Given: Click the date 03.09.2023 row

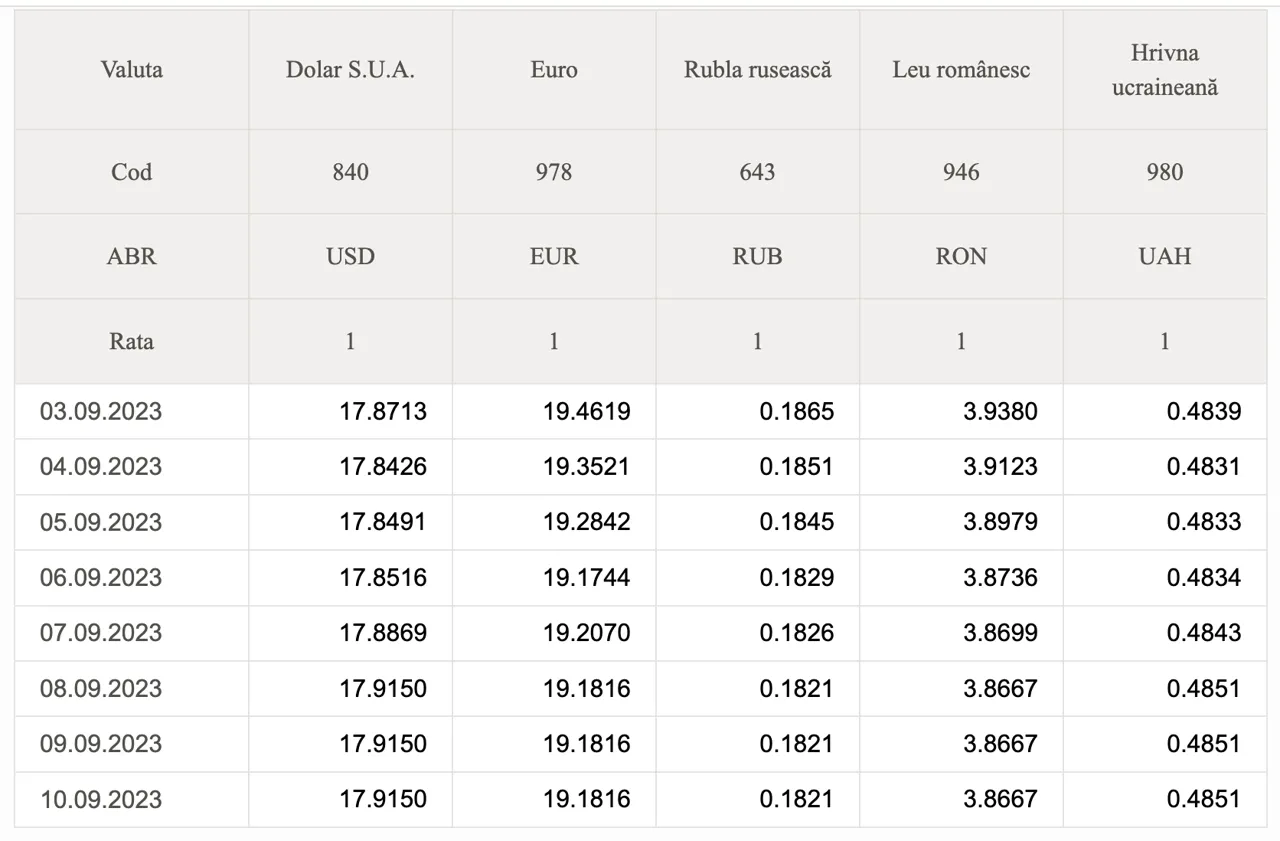Looking at the screenshot, I should click(x=640, y=411).
